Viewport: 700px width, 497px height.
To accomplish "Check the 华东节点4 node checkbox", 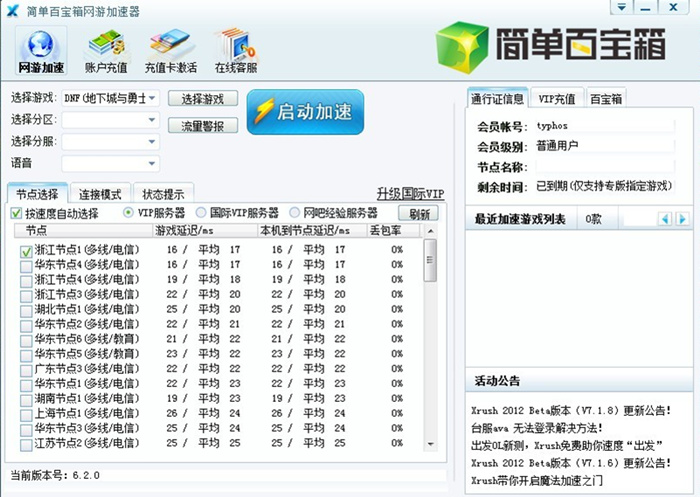I will click(x=26, y=266).
